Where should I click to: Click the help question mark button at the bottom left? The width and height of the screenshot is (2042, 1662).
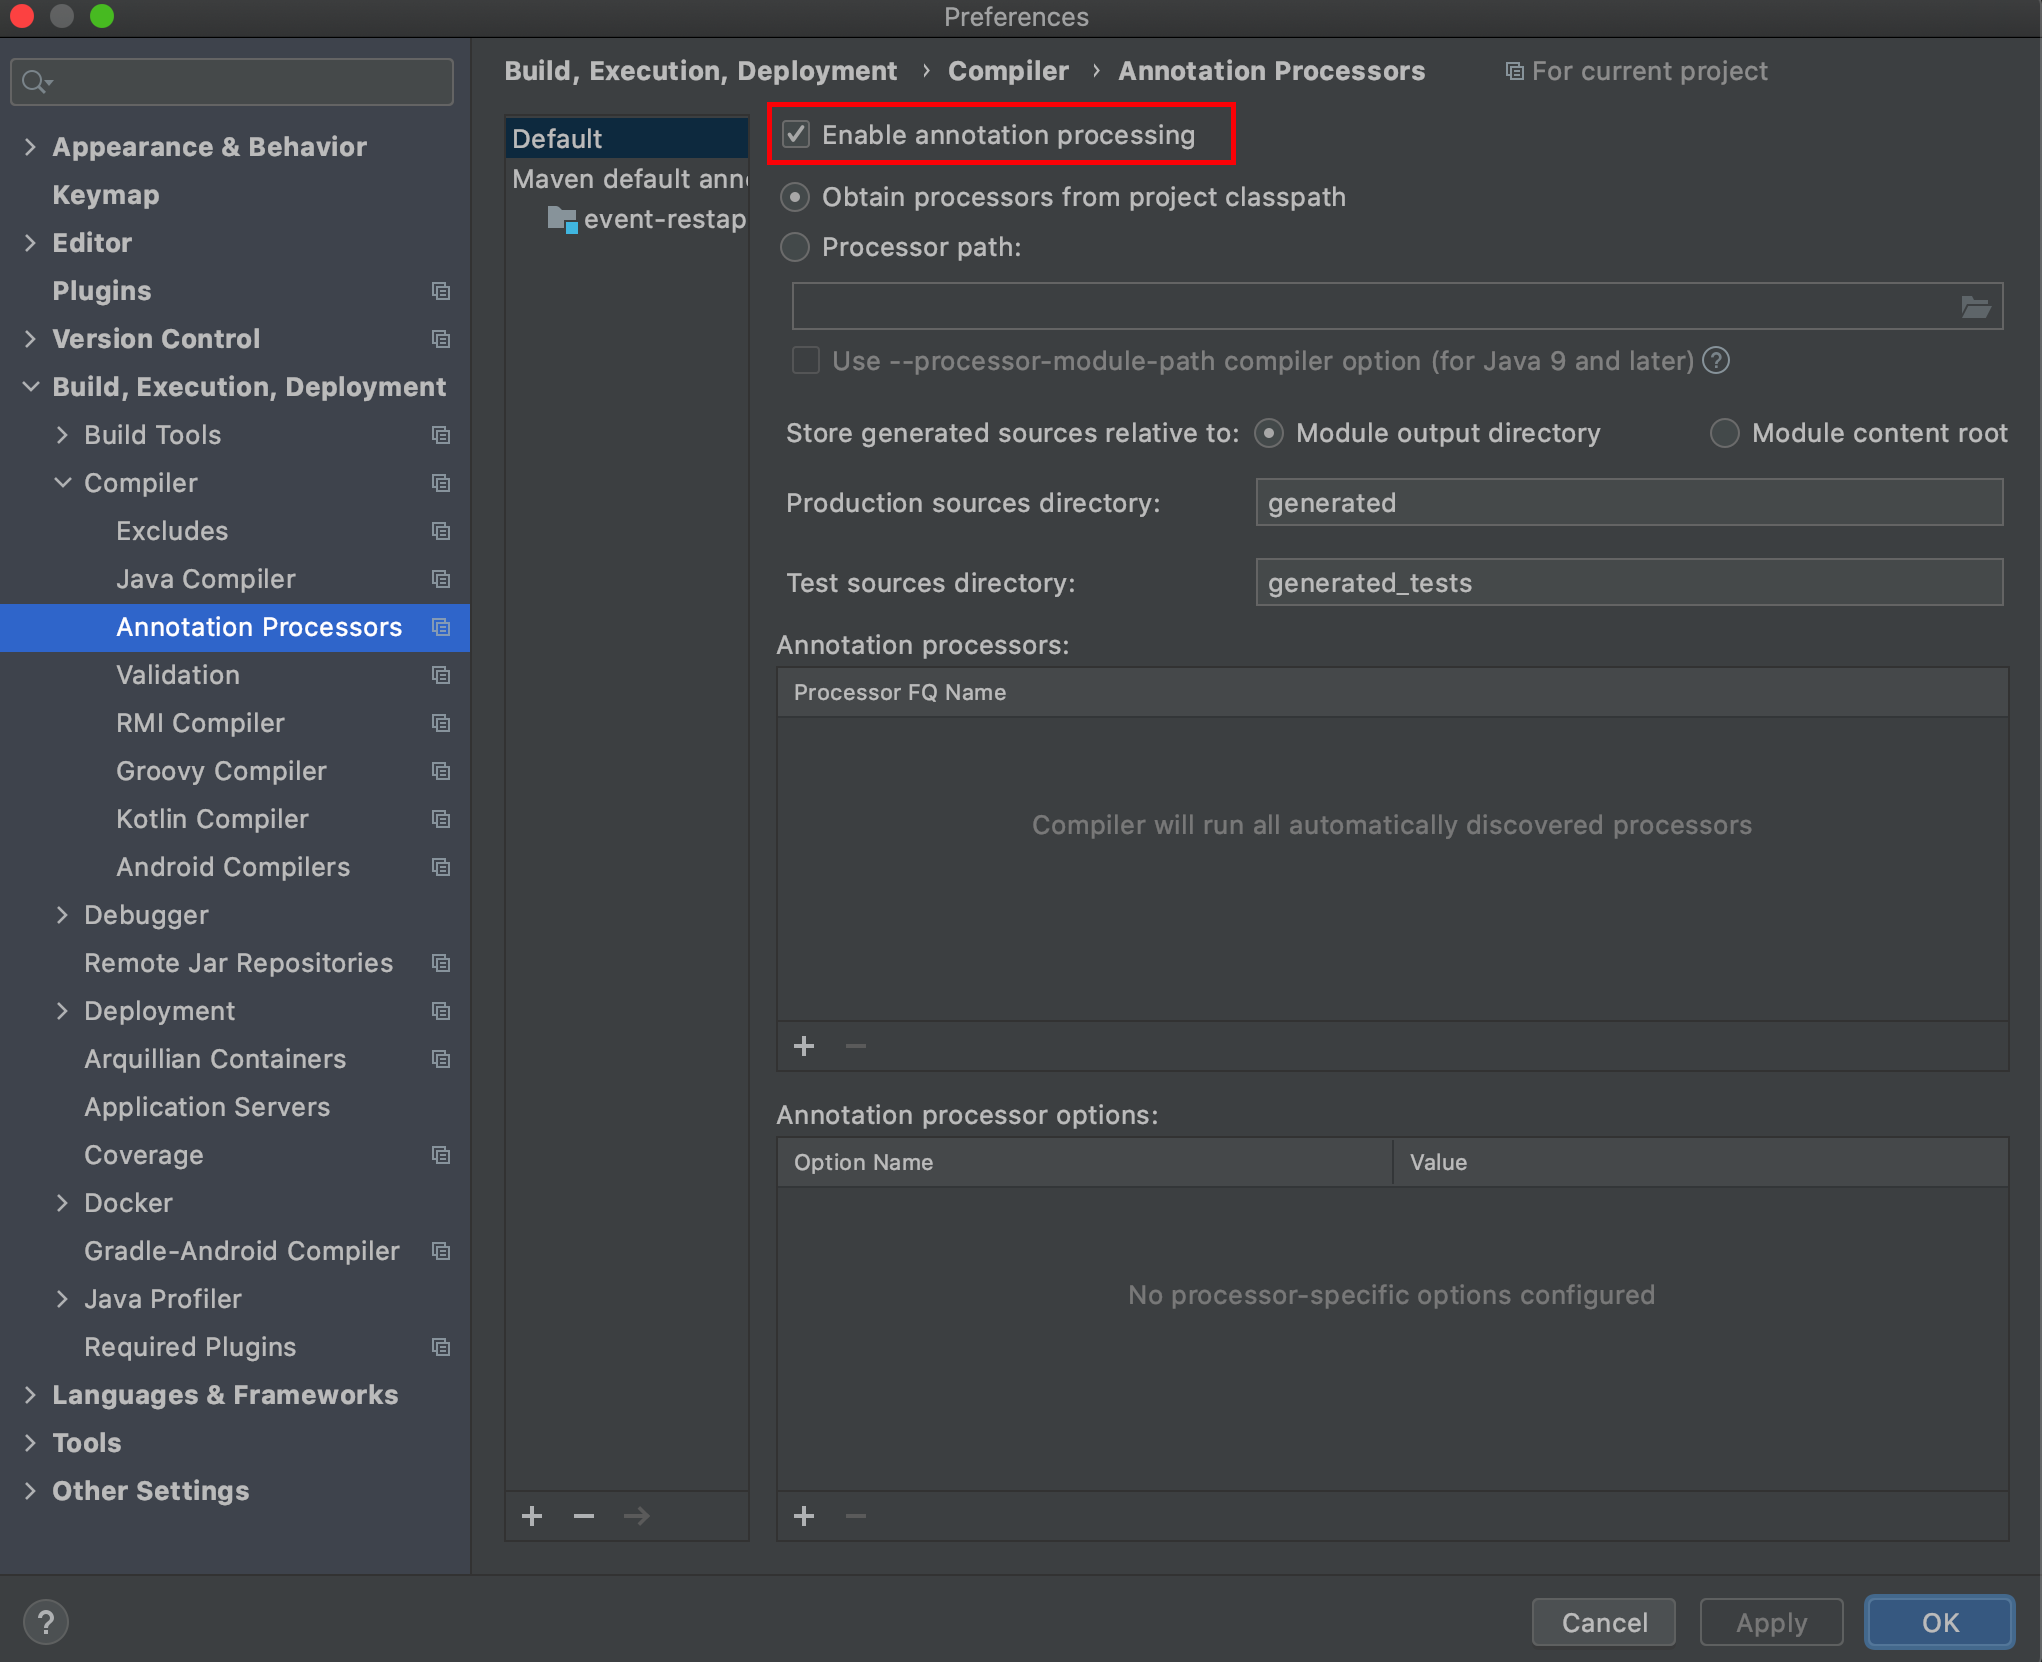[45, 1621]
